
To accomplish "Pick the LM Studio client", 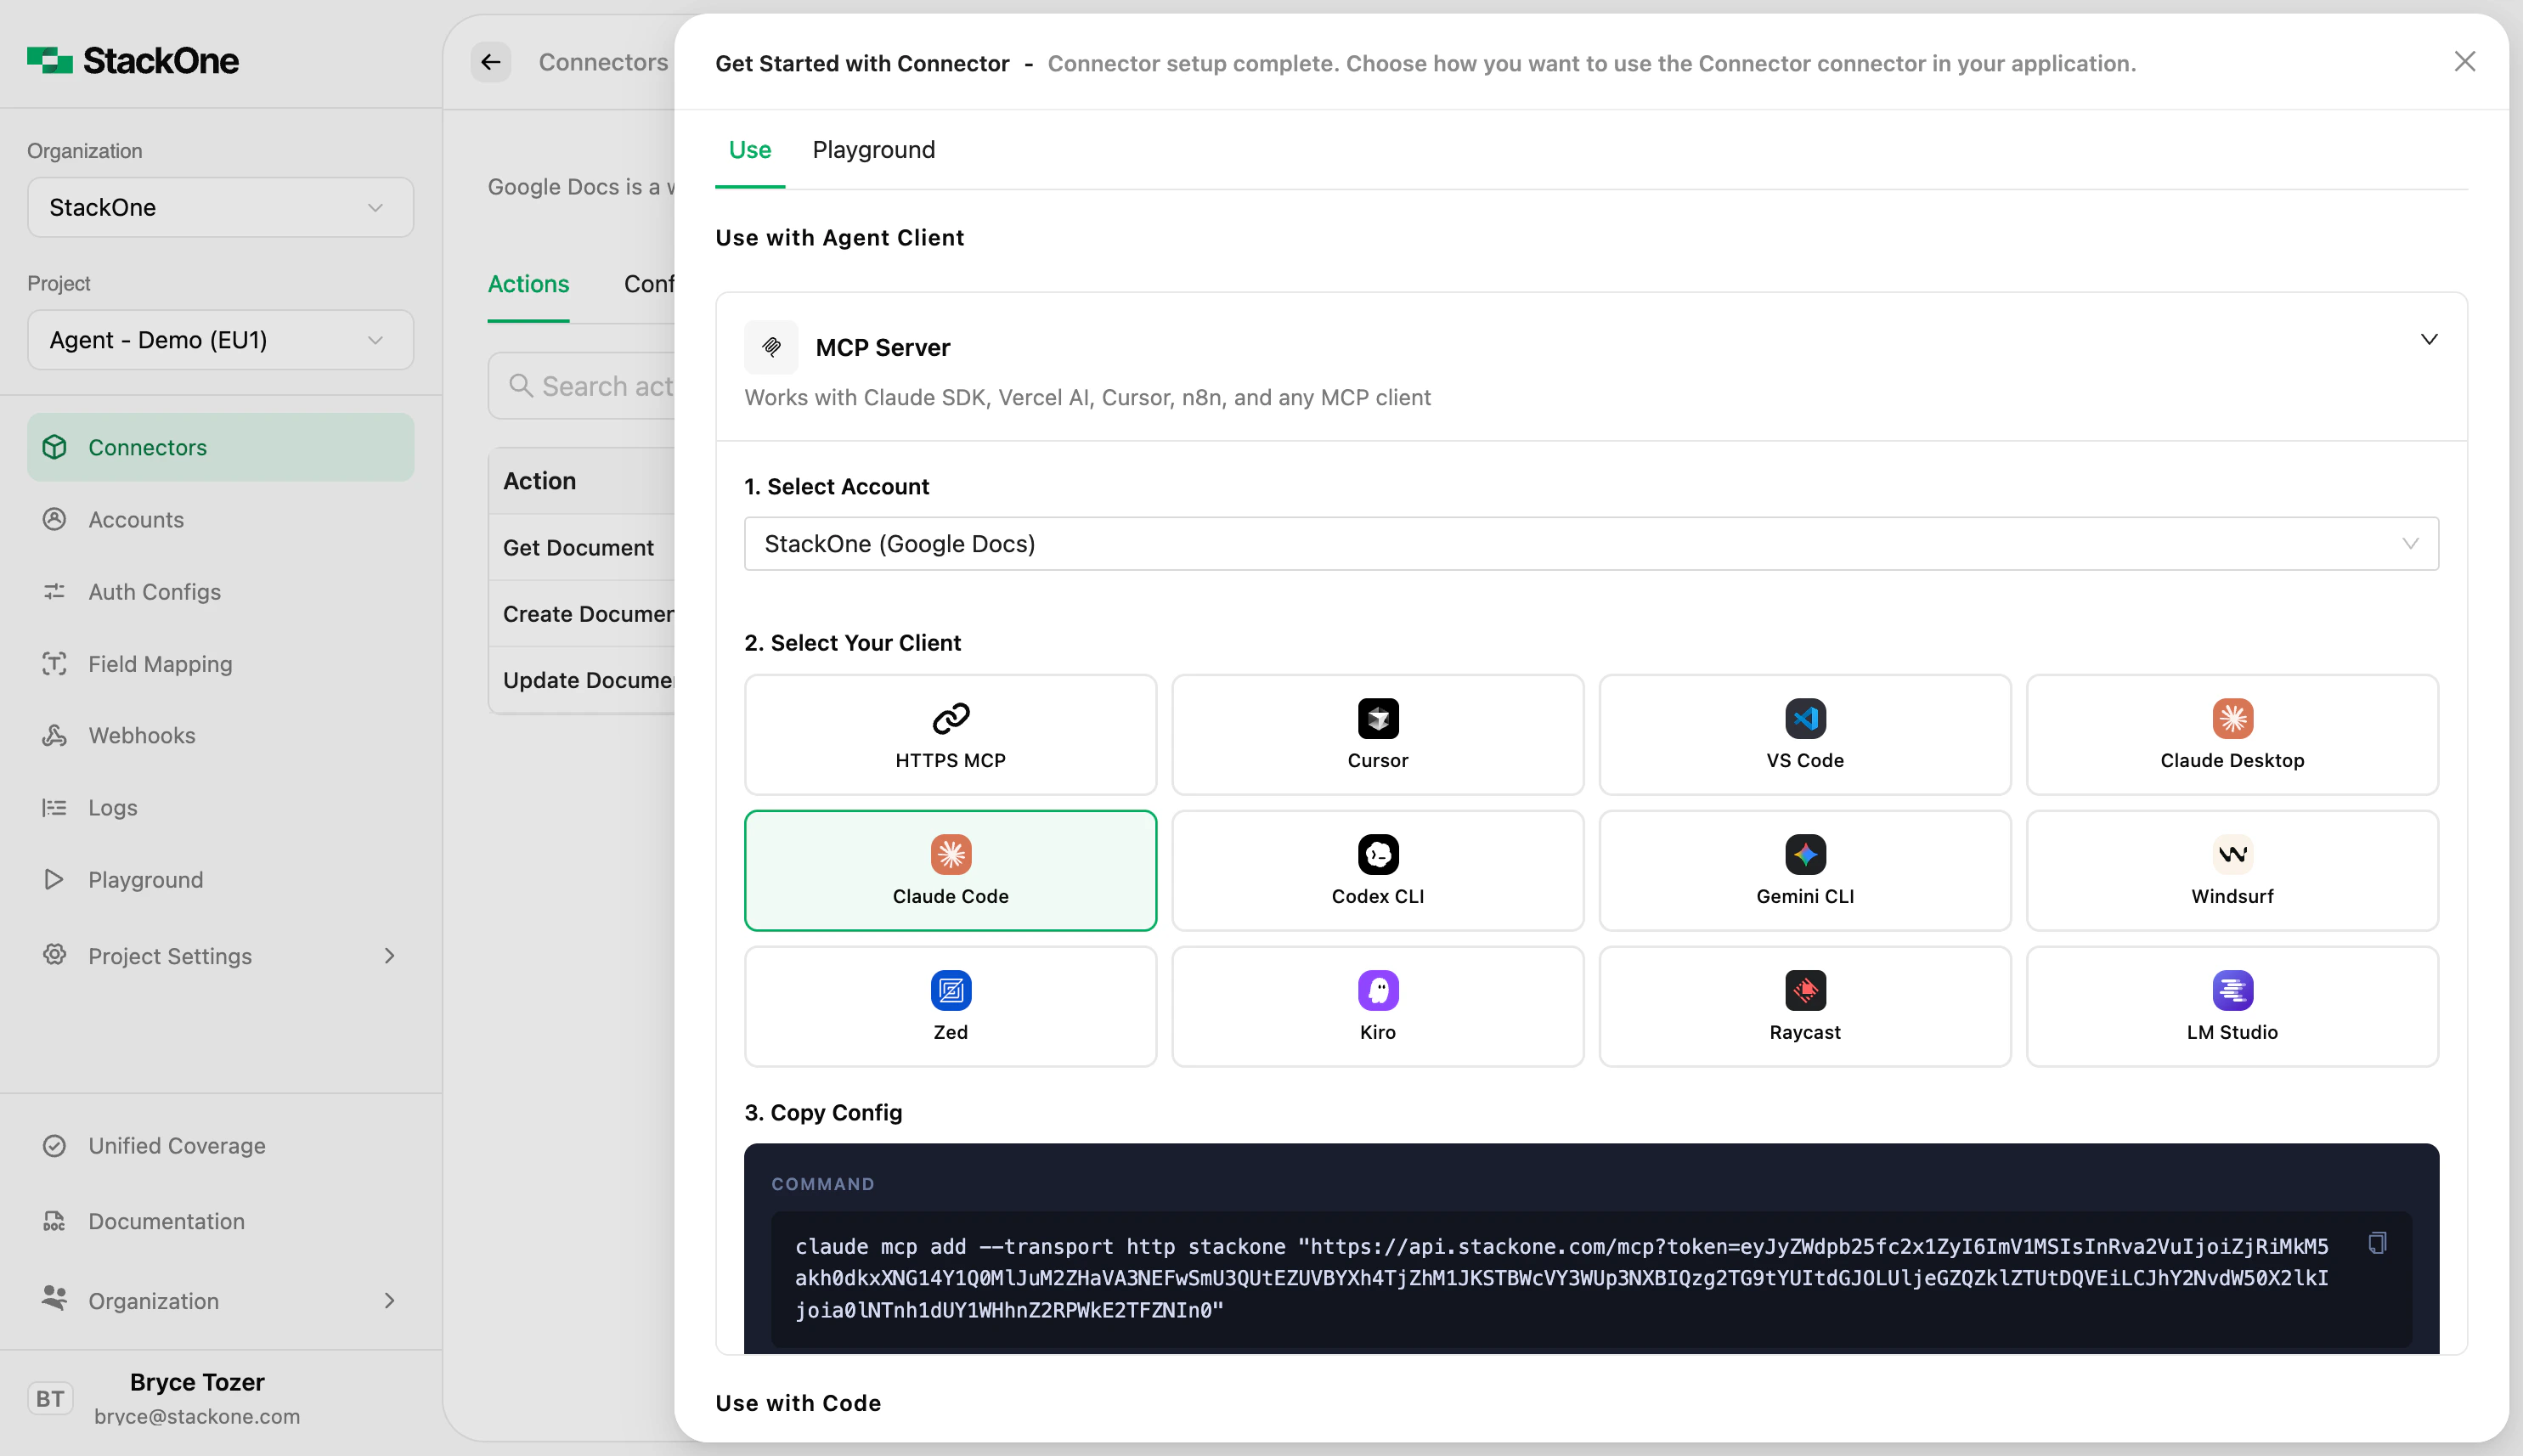I will point(2231,1006).
